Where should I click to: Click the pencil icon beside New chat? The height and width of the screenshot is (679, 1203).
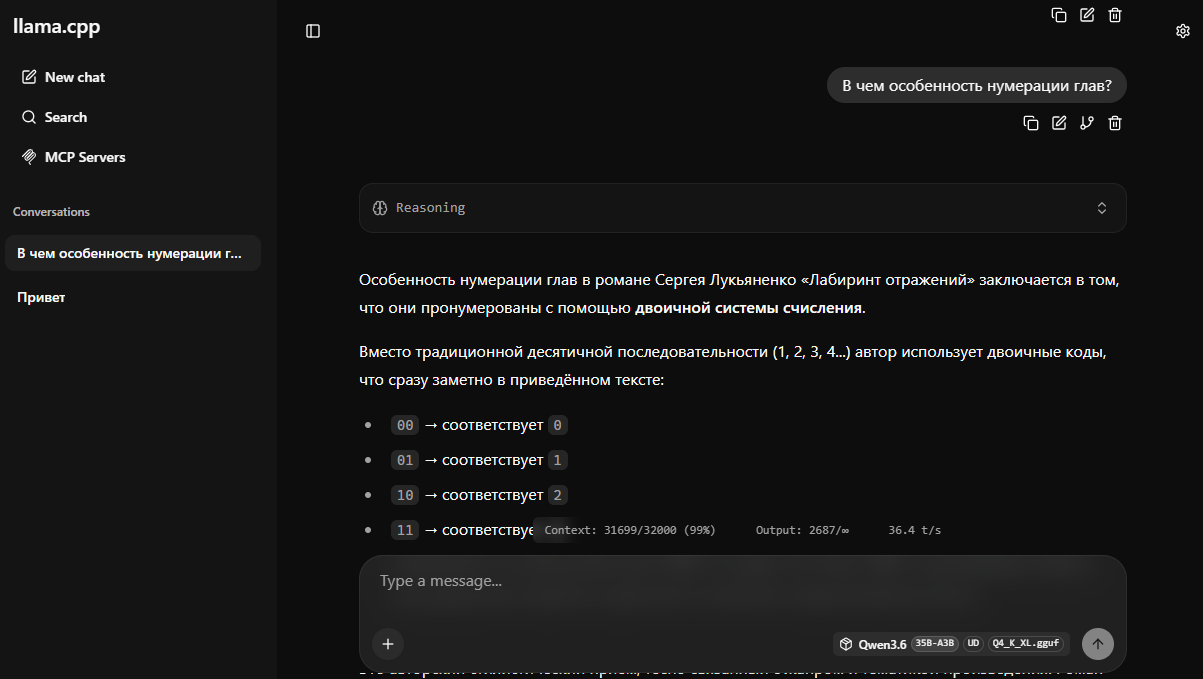point(29,77)
